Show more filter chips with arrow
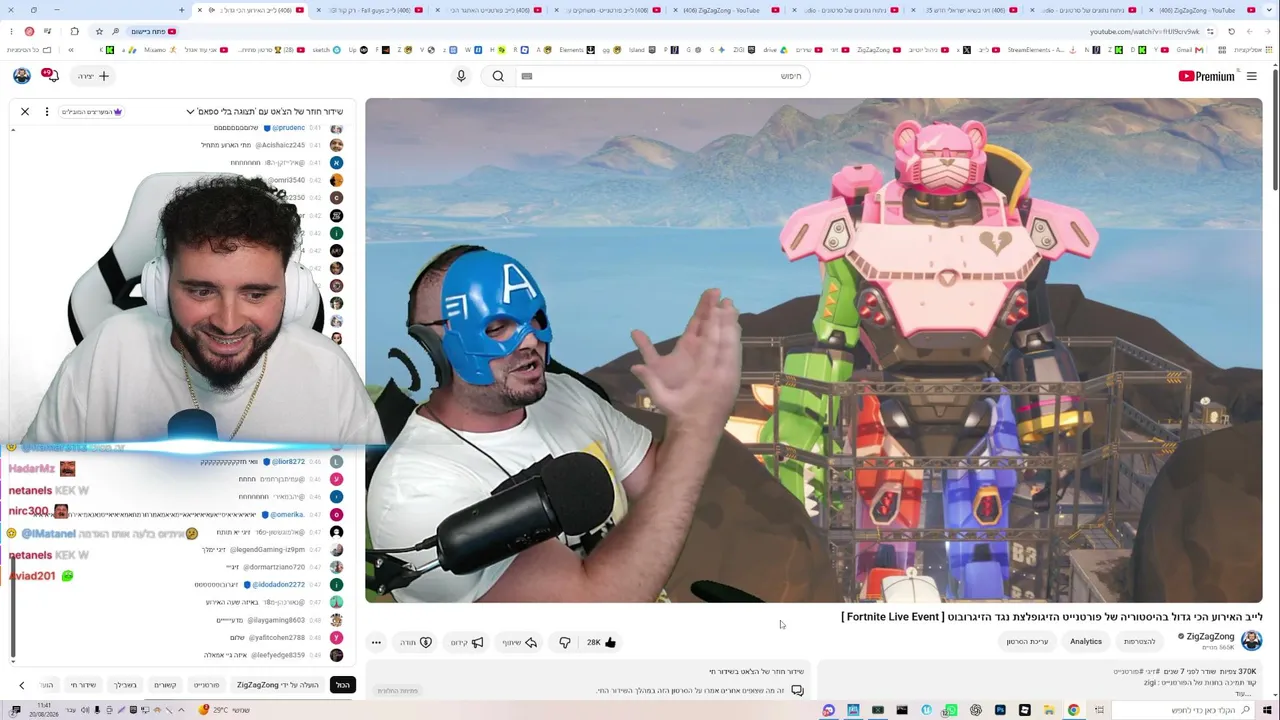This screenshot has height=720, width=1280. point(21,685)
